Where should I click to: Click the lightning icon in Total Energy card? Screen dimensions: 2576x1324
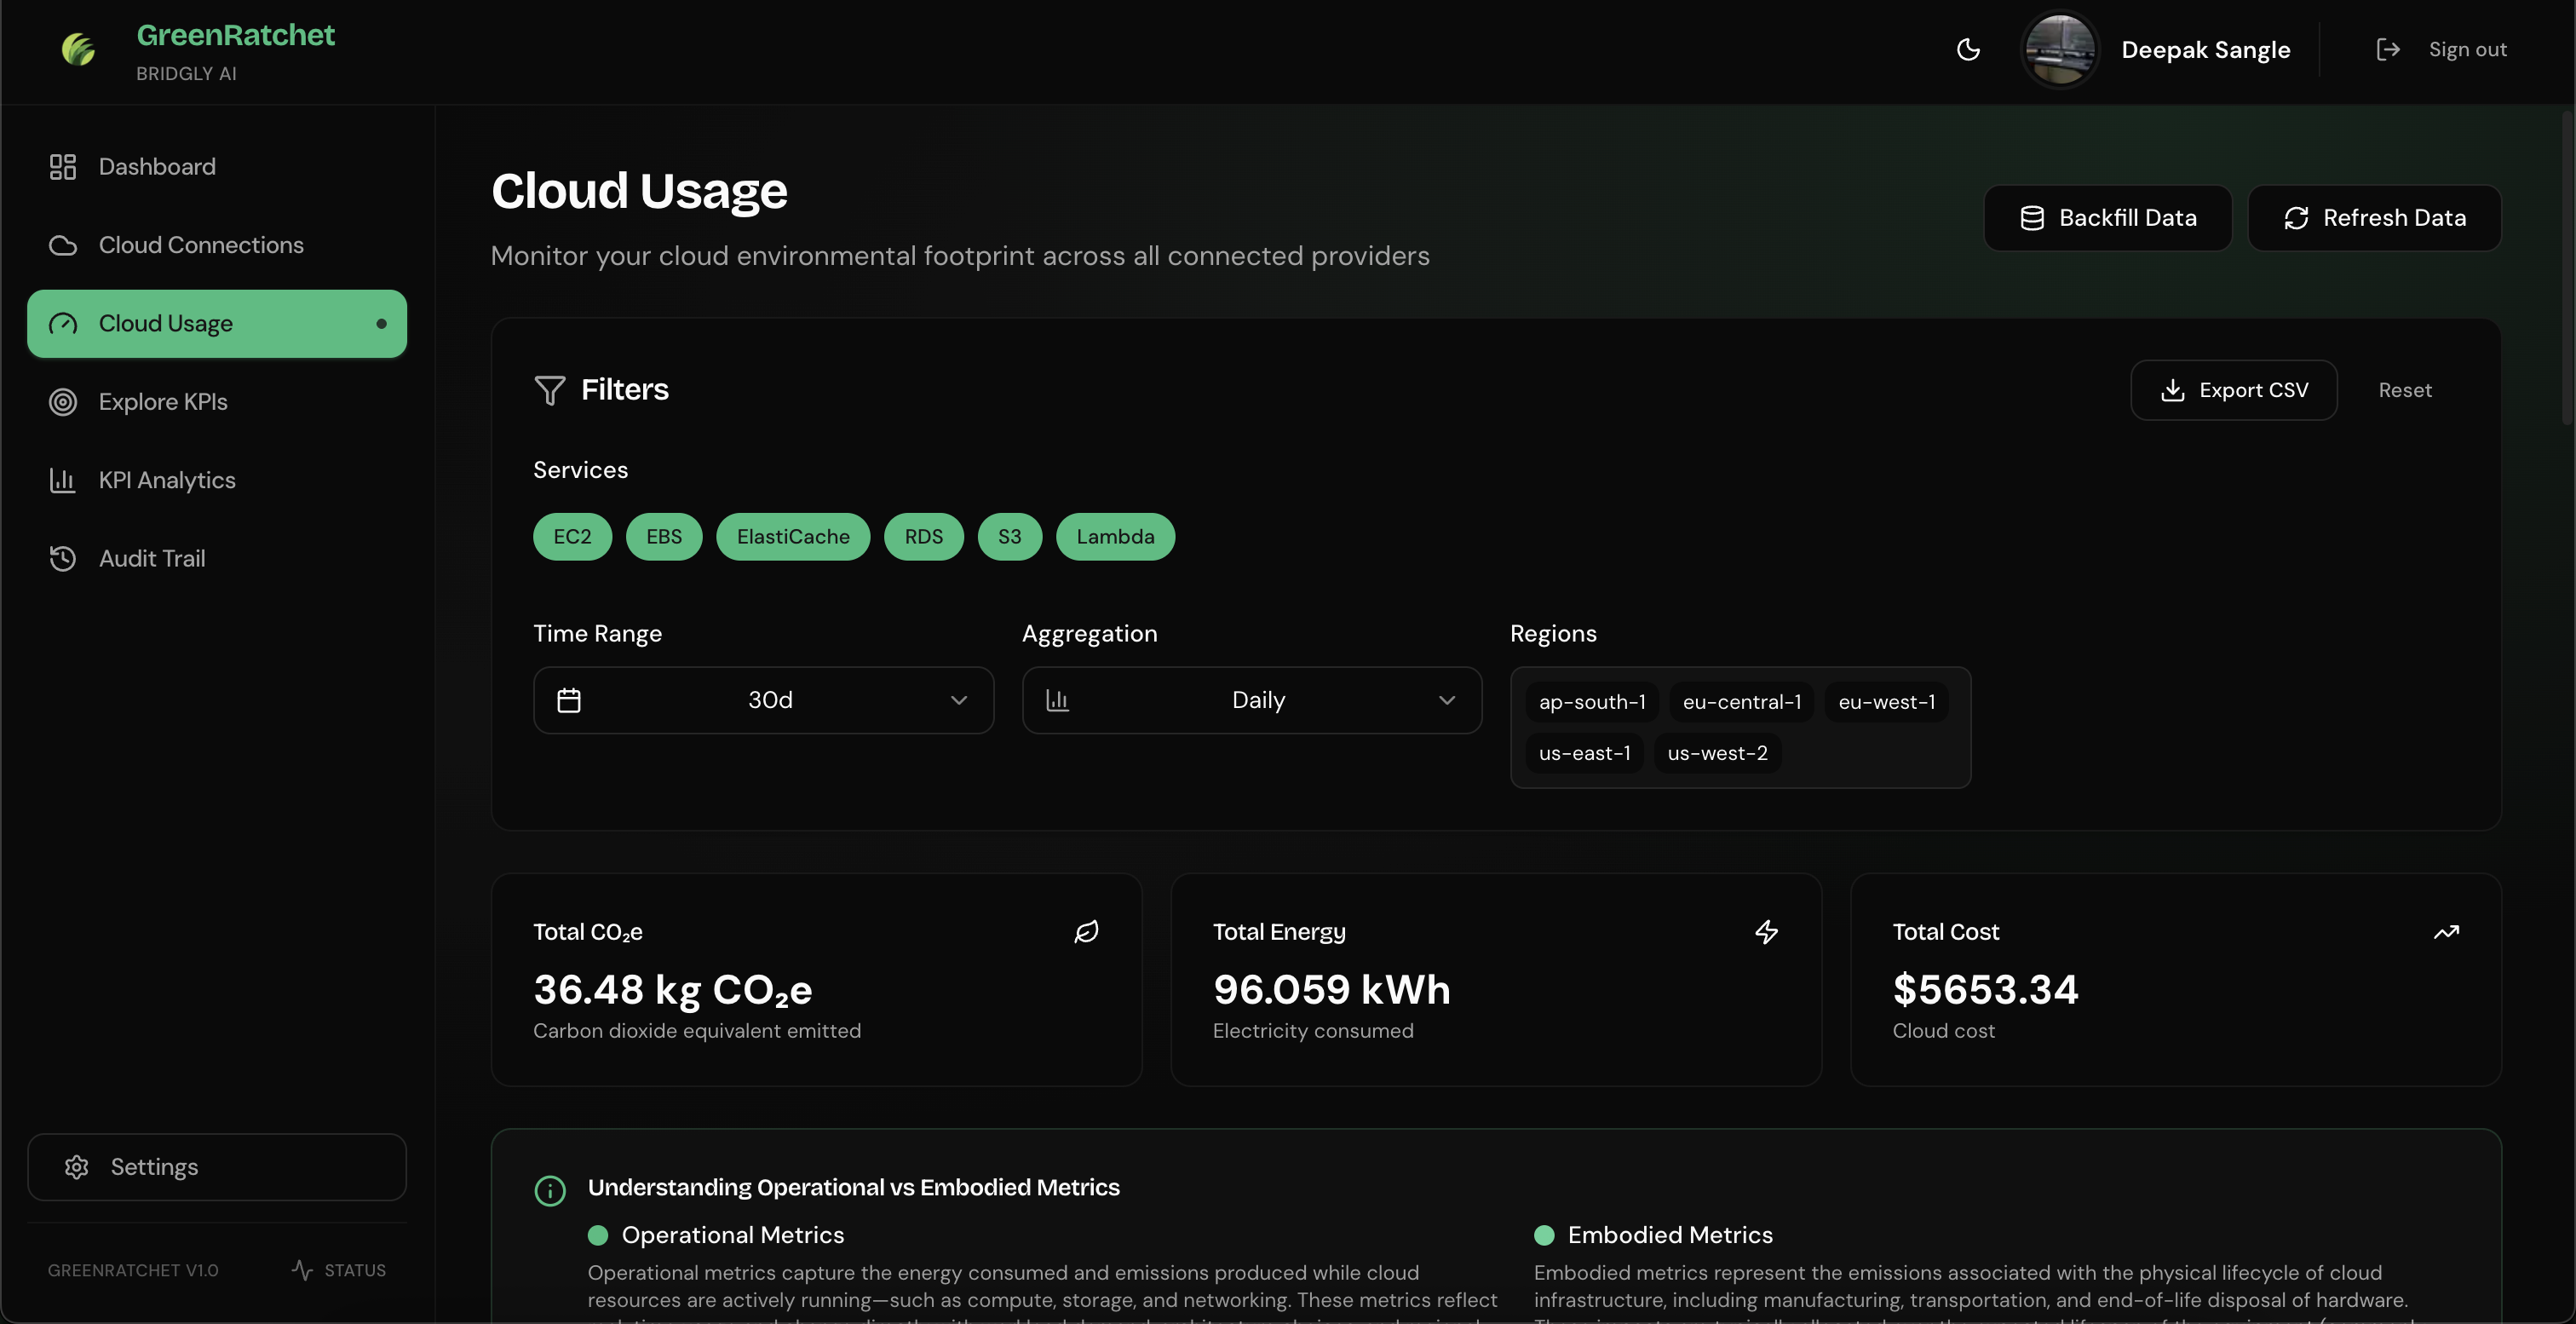point(1766,932)
